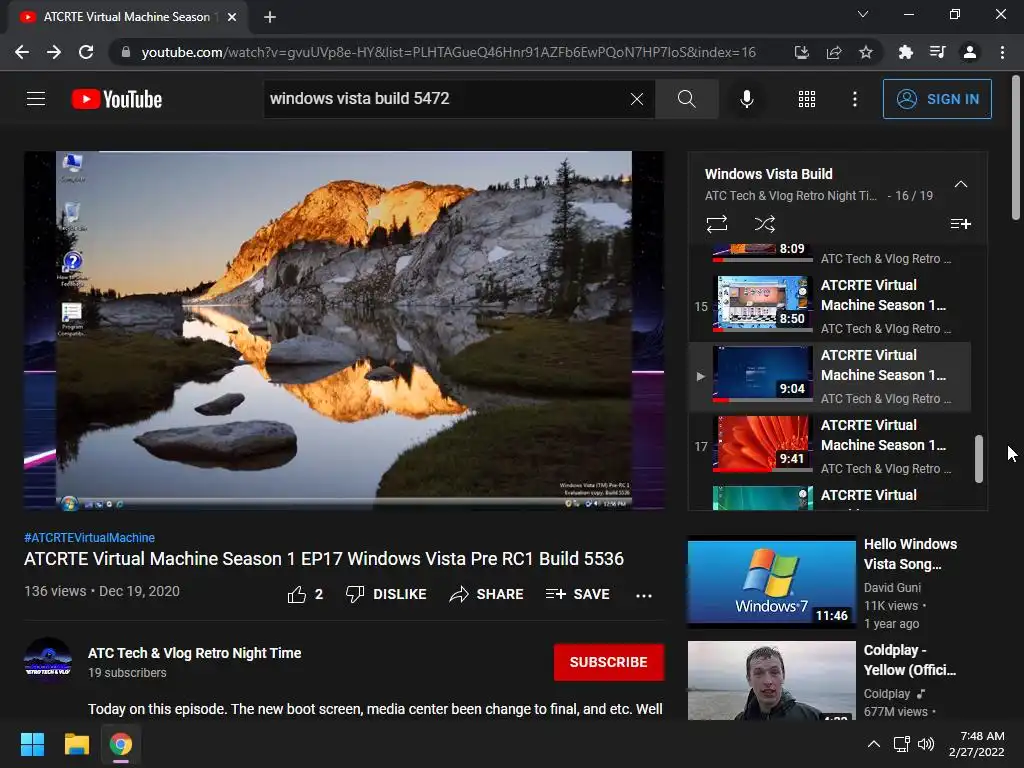Click Chrome icon in taskbar
The image size is (1024, 768).
click(x=120, y=744)
